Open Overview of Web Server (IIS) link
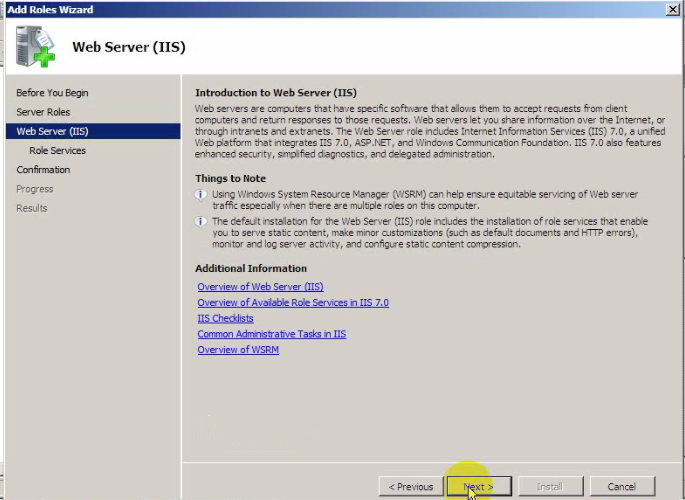 260,286
